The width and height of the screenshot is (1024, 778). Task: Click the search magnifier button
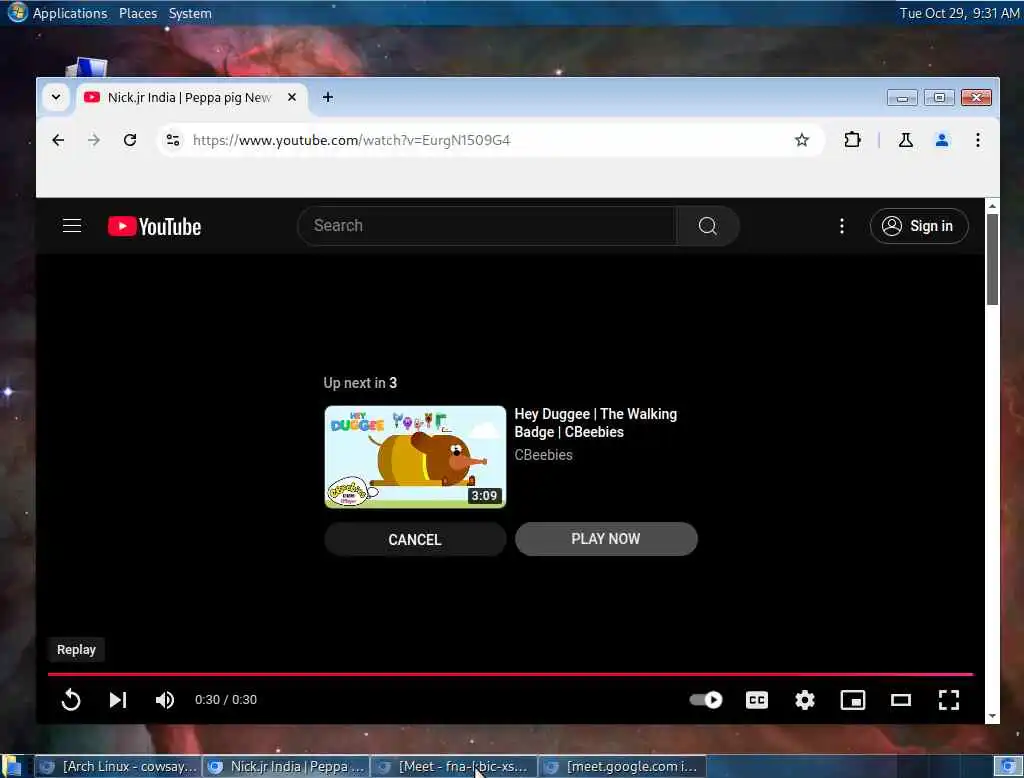click(x=708, y=226)
